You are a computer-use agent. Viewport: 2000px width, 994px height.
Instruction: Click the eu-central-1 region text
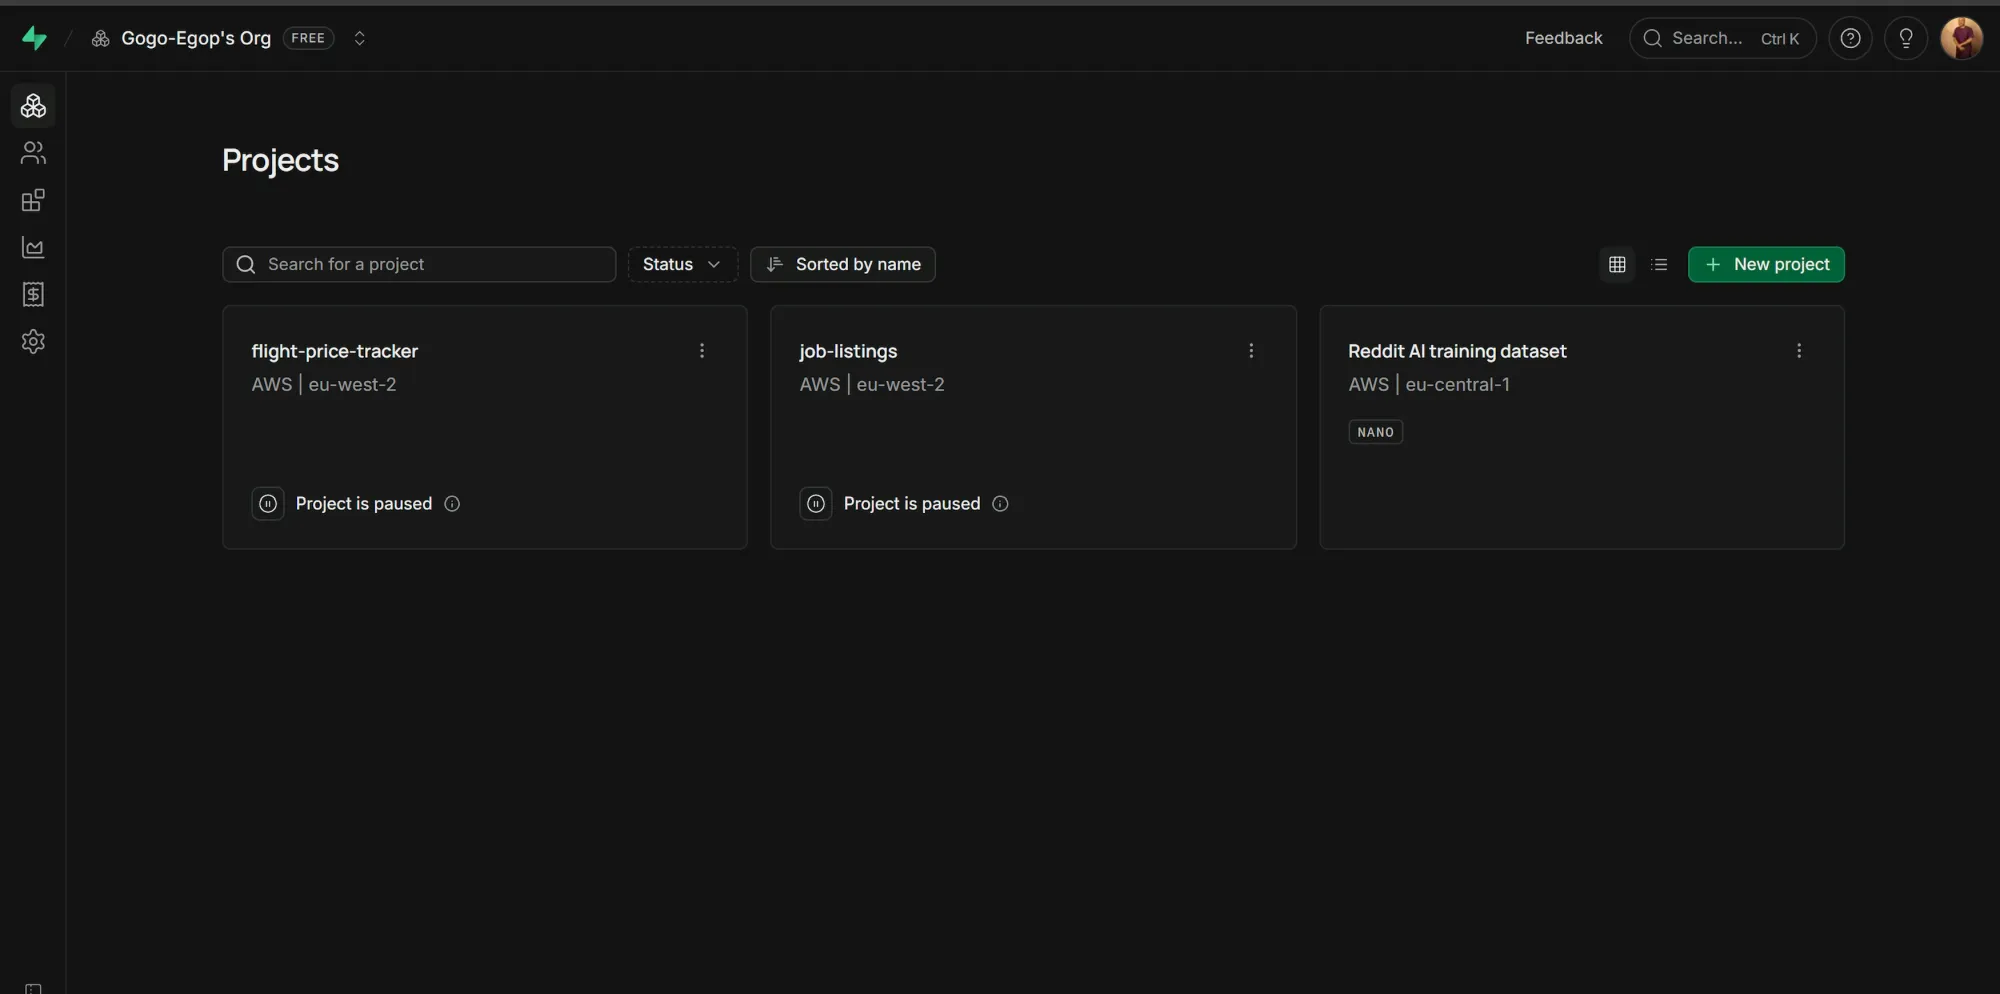pos(1457,385)
